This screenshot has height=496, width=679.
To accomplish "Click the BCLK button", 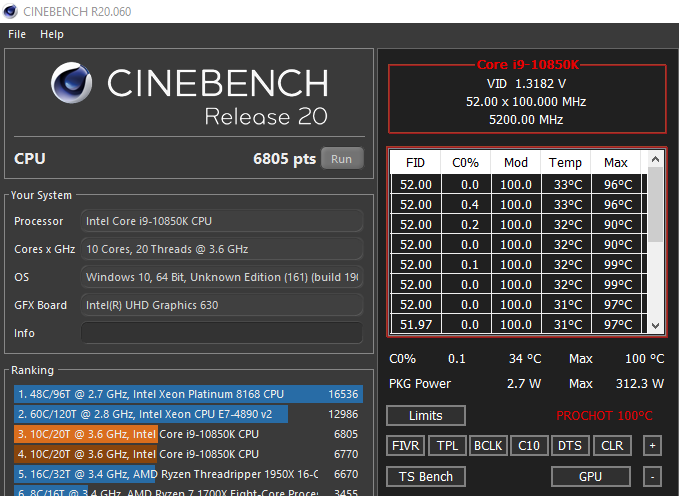I will point(487,446).
